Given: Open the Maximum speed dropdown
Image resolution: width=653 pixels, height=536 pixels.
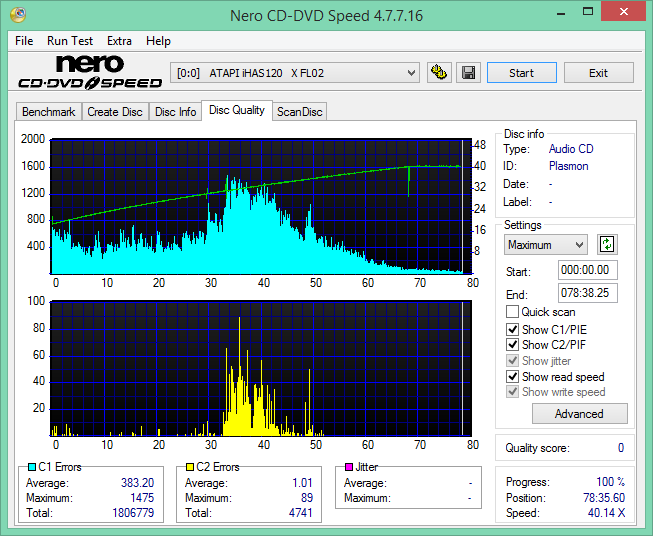Looking at the screenshot, I should 546,245.
